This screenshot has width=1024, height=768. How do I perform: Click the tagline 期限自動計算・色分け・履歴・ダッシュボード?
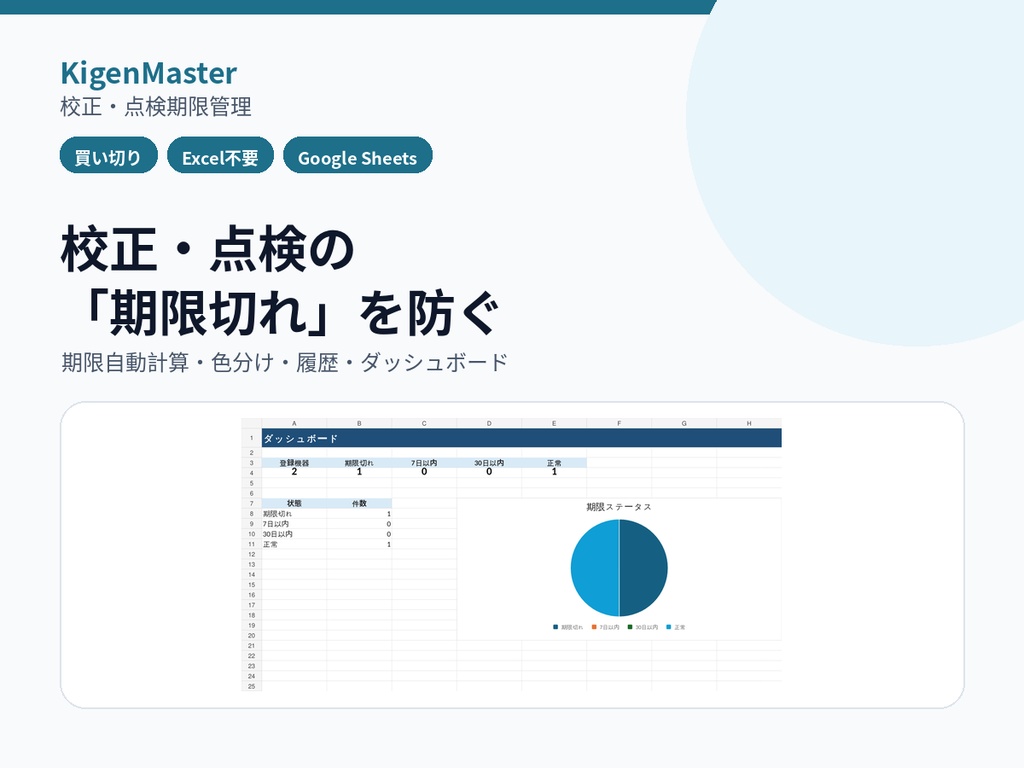284,362
